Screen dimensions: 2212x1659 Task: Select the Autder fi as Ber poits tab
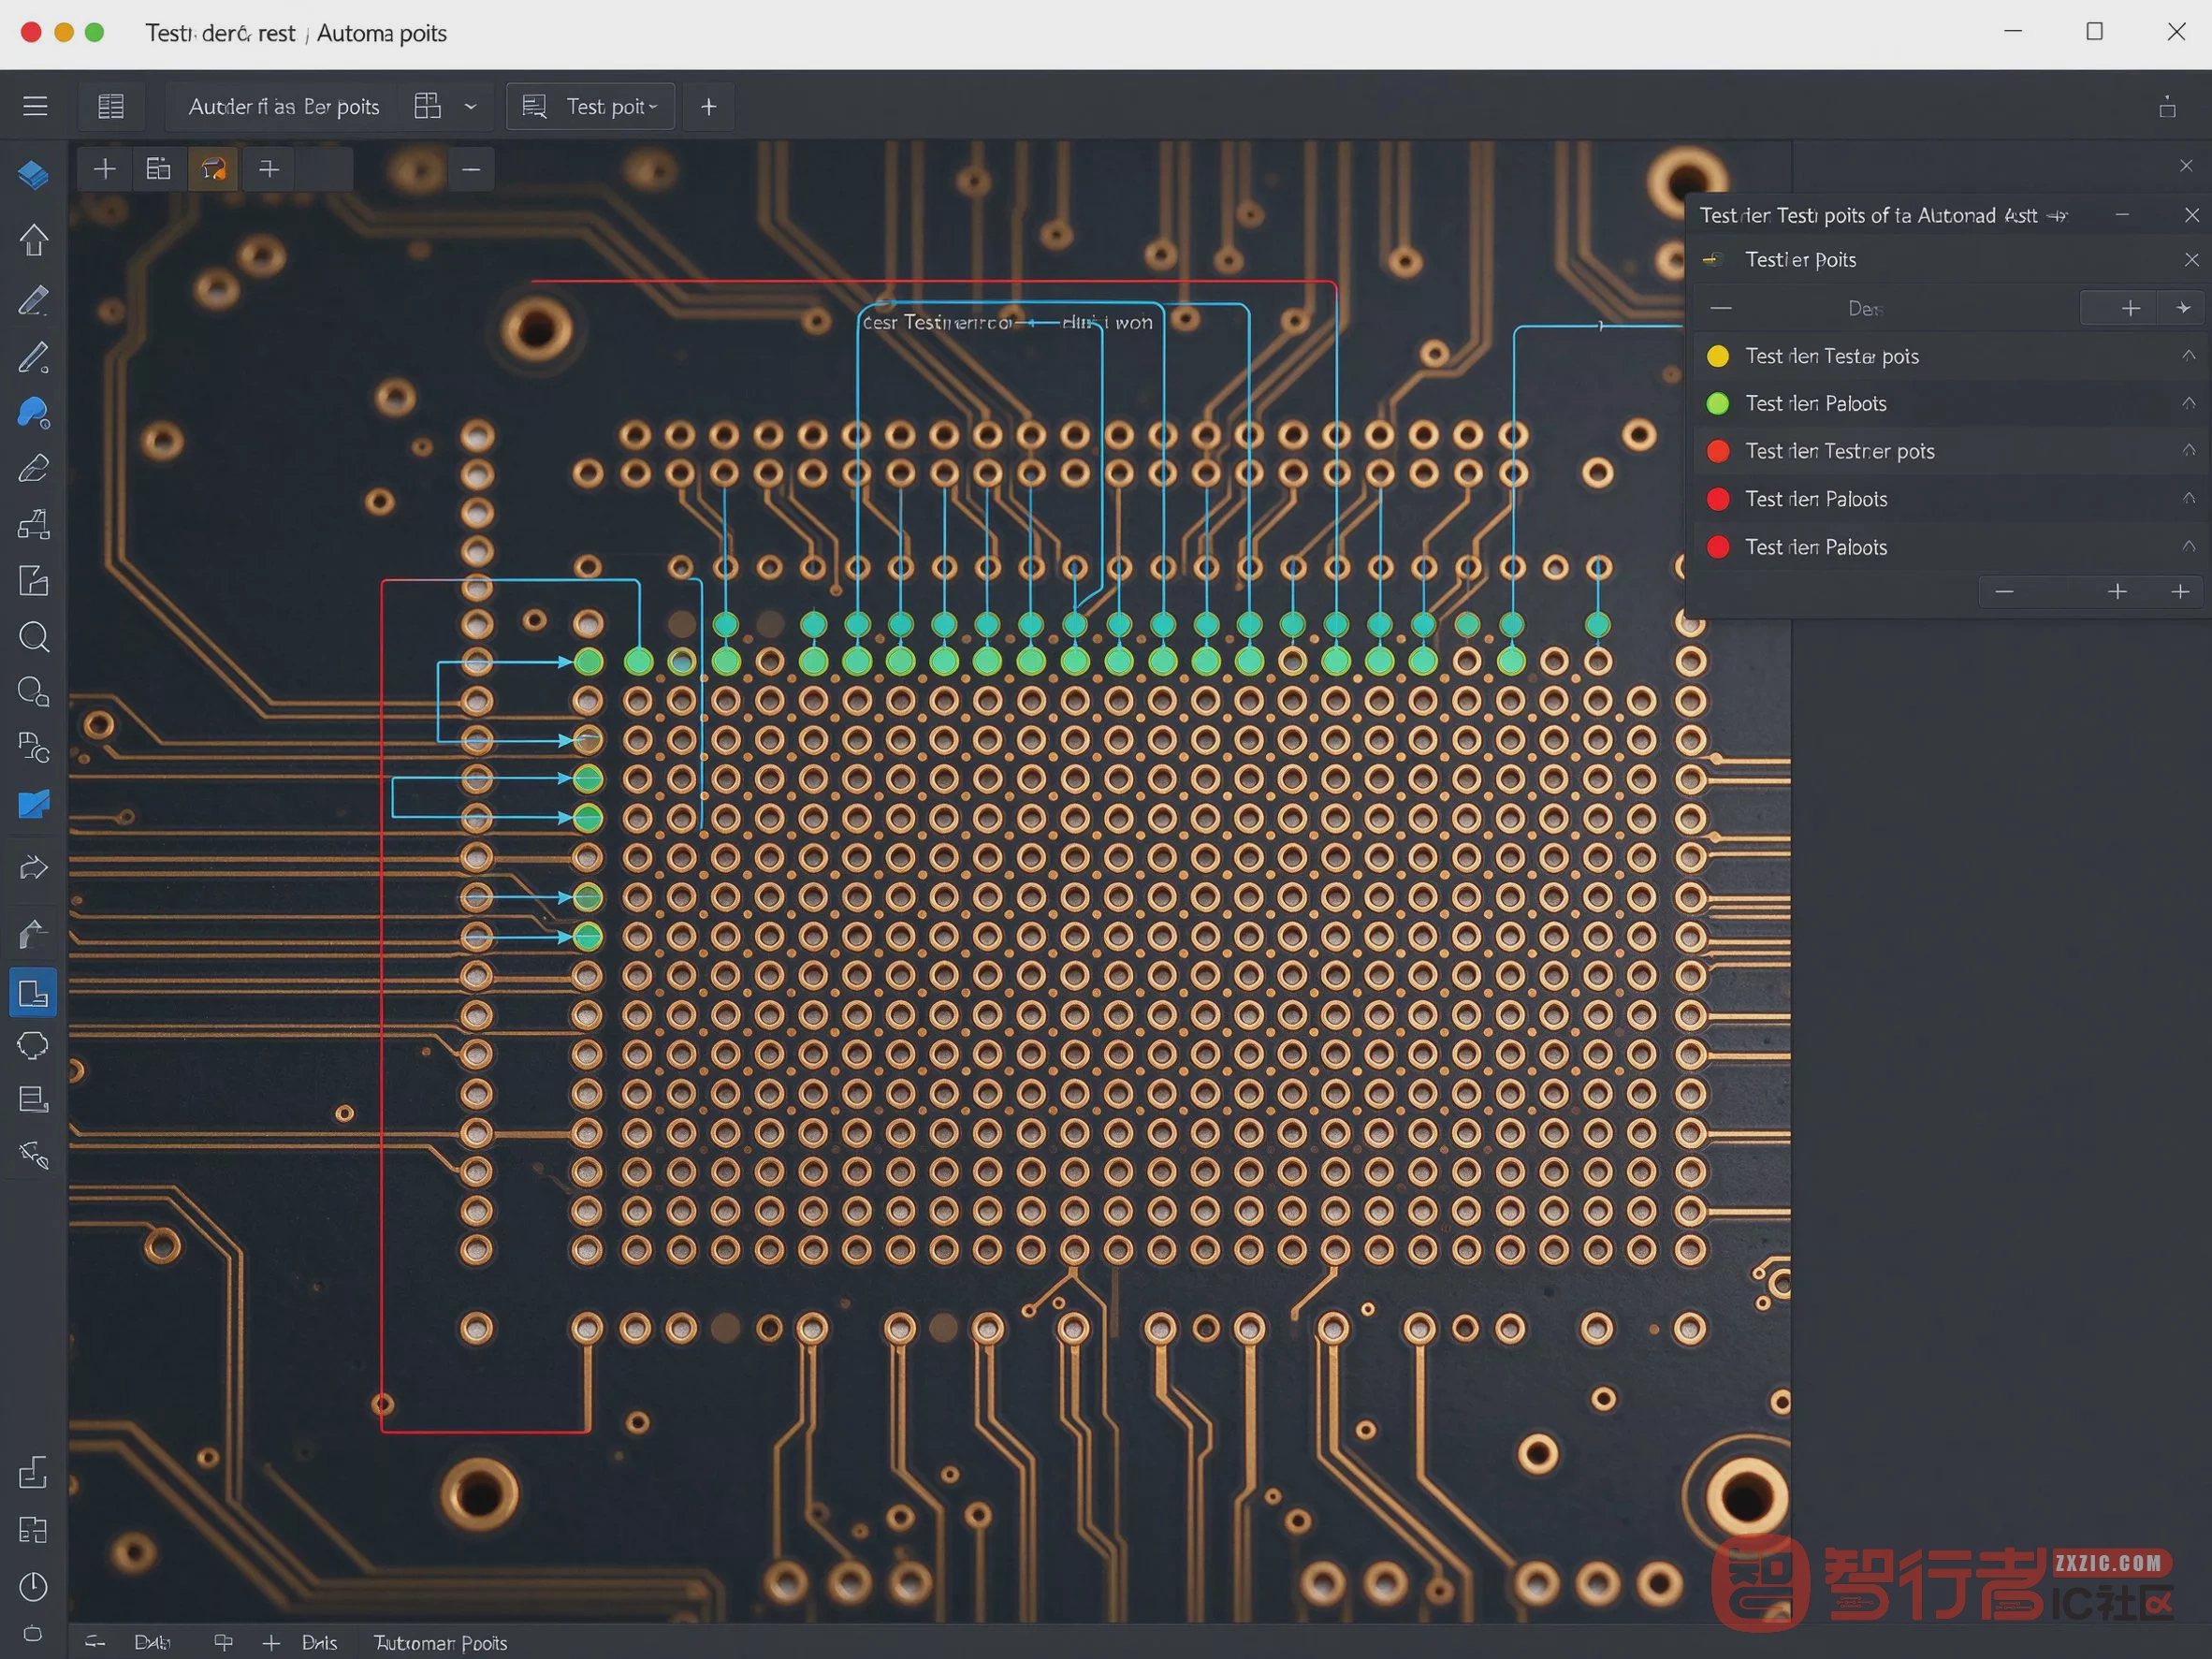[284, 106]
